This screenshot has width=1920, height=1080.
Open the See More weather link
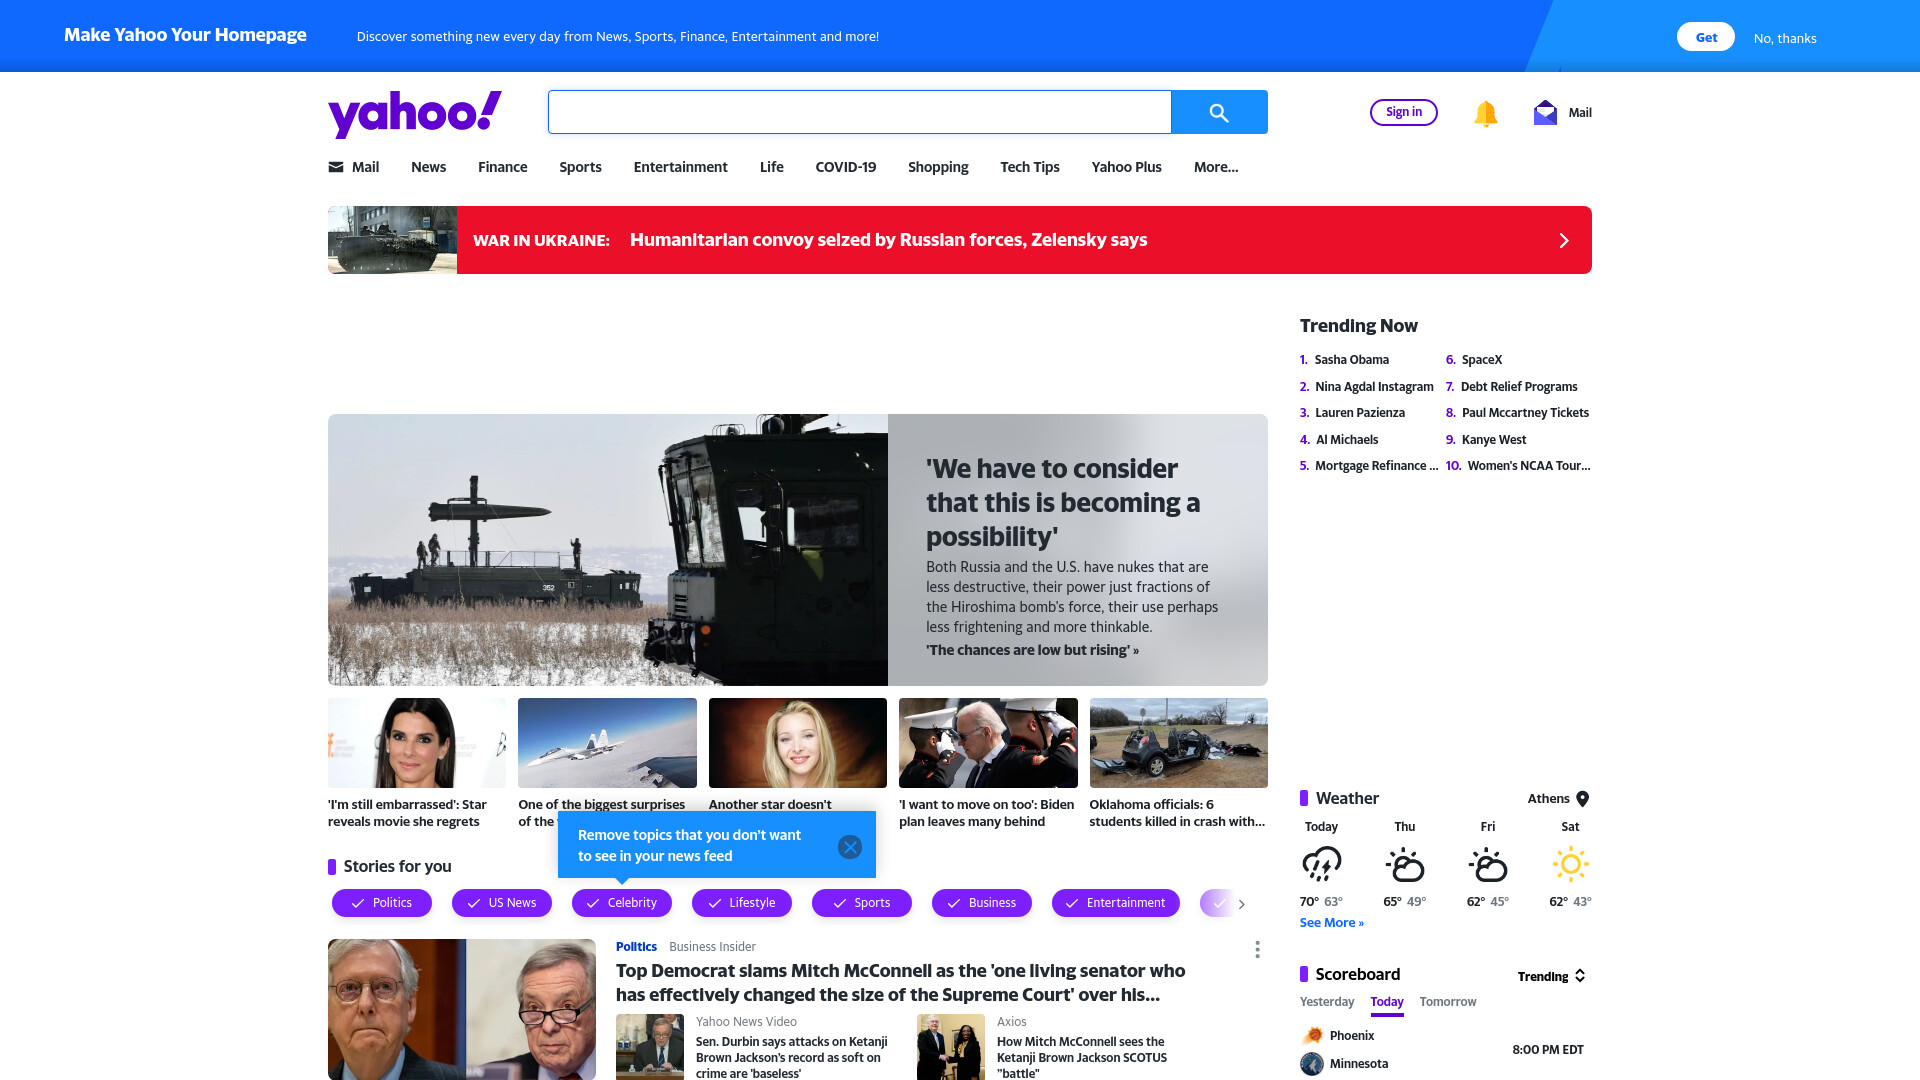[1331, 923]
